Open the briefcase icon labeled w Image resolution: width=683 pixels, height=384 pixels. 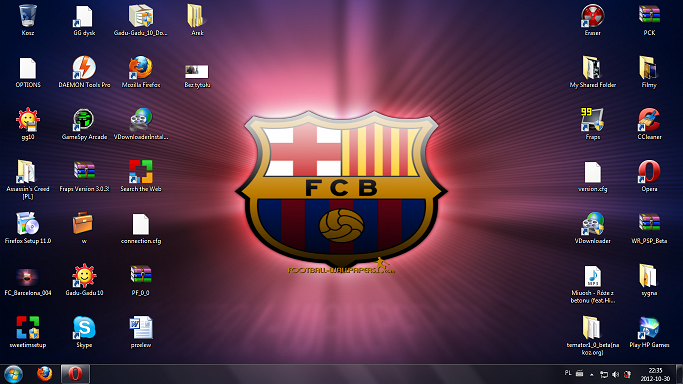(x=83, y=224)
